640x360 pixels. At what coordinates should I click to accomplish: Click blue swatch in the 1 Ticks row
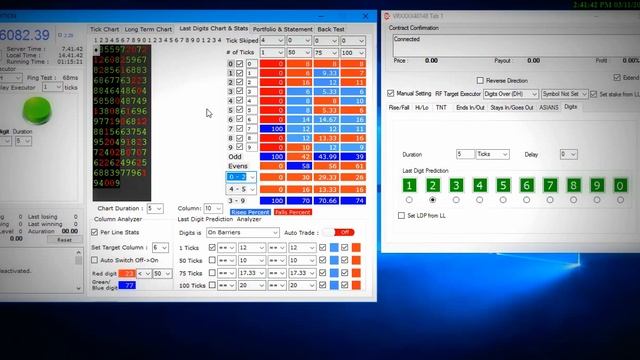tap(334, 247)
